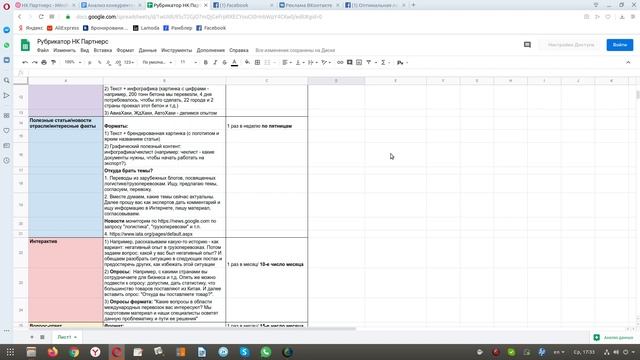Show all sheets list icon
Image resolution: width=640 pixels, height=360 pixels.
tap(42, 337)
